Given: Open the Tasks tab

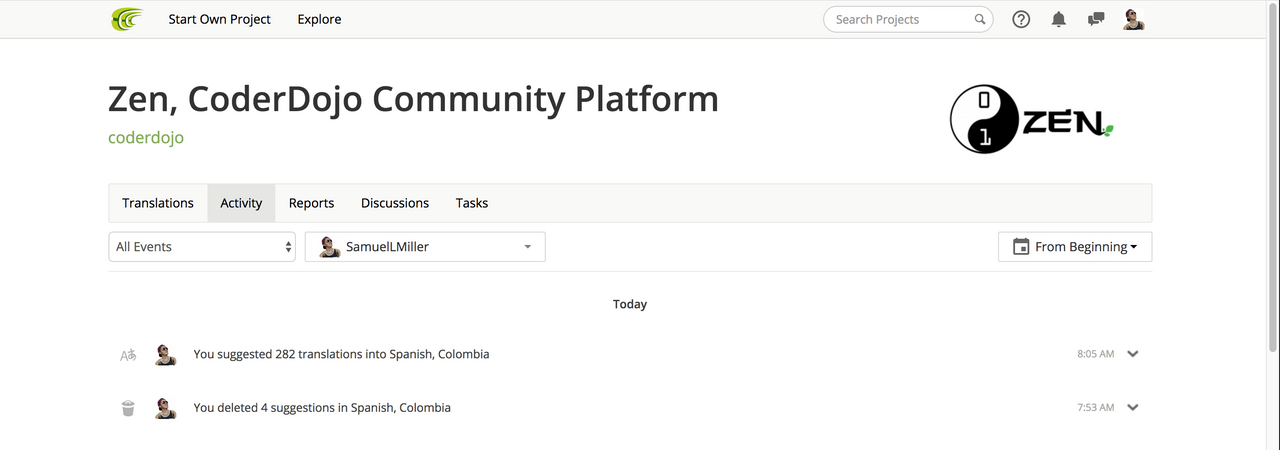Looking at the screenshot, I should 472,203.
